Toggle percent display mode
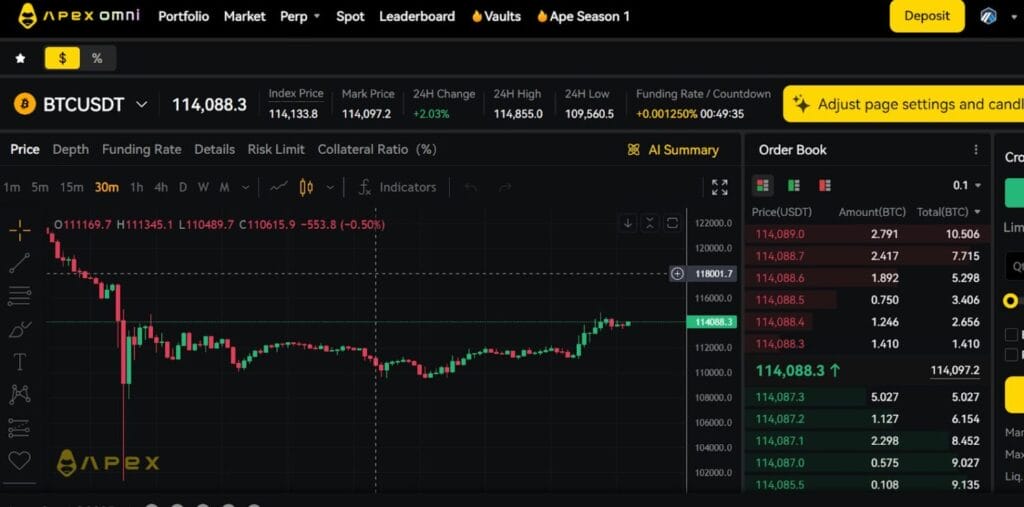 pos(97,58)
